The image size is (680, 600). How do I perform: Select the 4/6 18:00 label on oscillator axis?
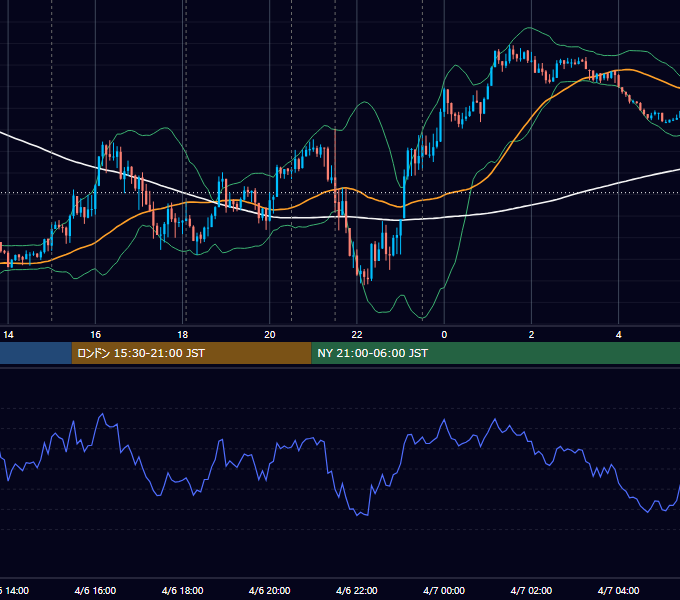coord(183,590)
